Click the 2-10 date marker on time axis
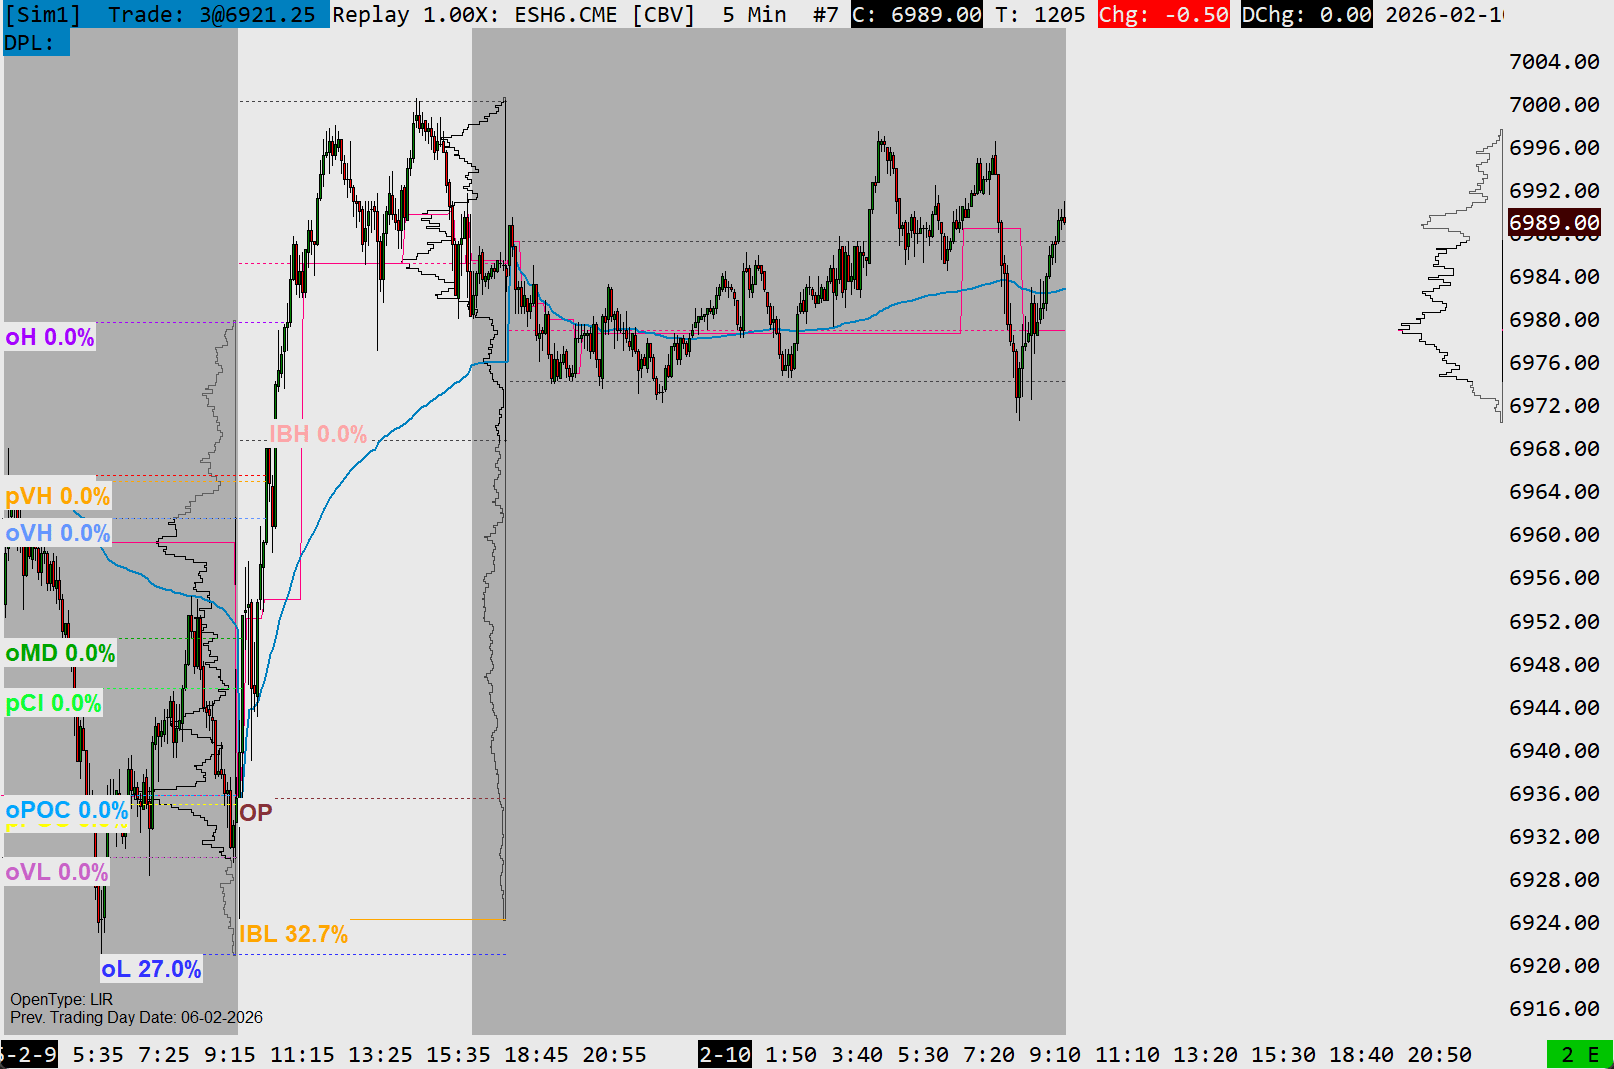The width and height of the screenshot is (1614, 1069). 725,1054
